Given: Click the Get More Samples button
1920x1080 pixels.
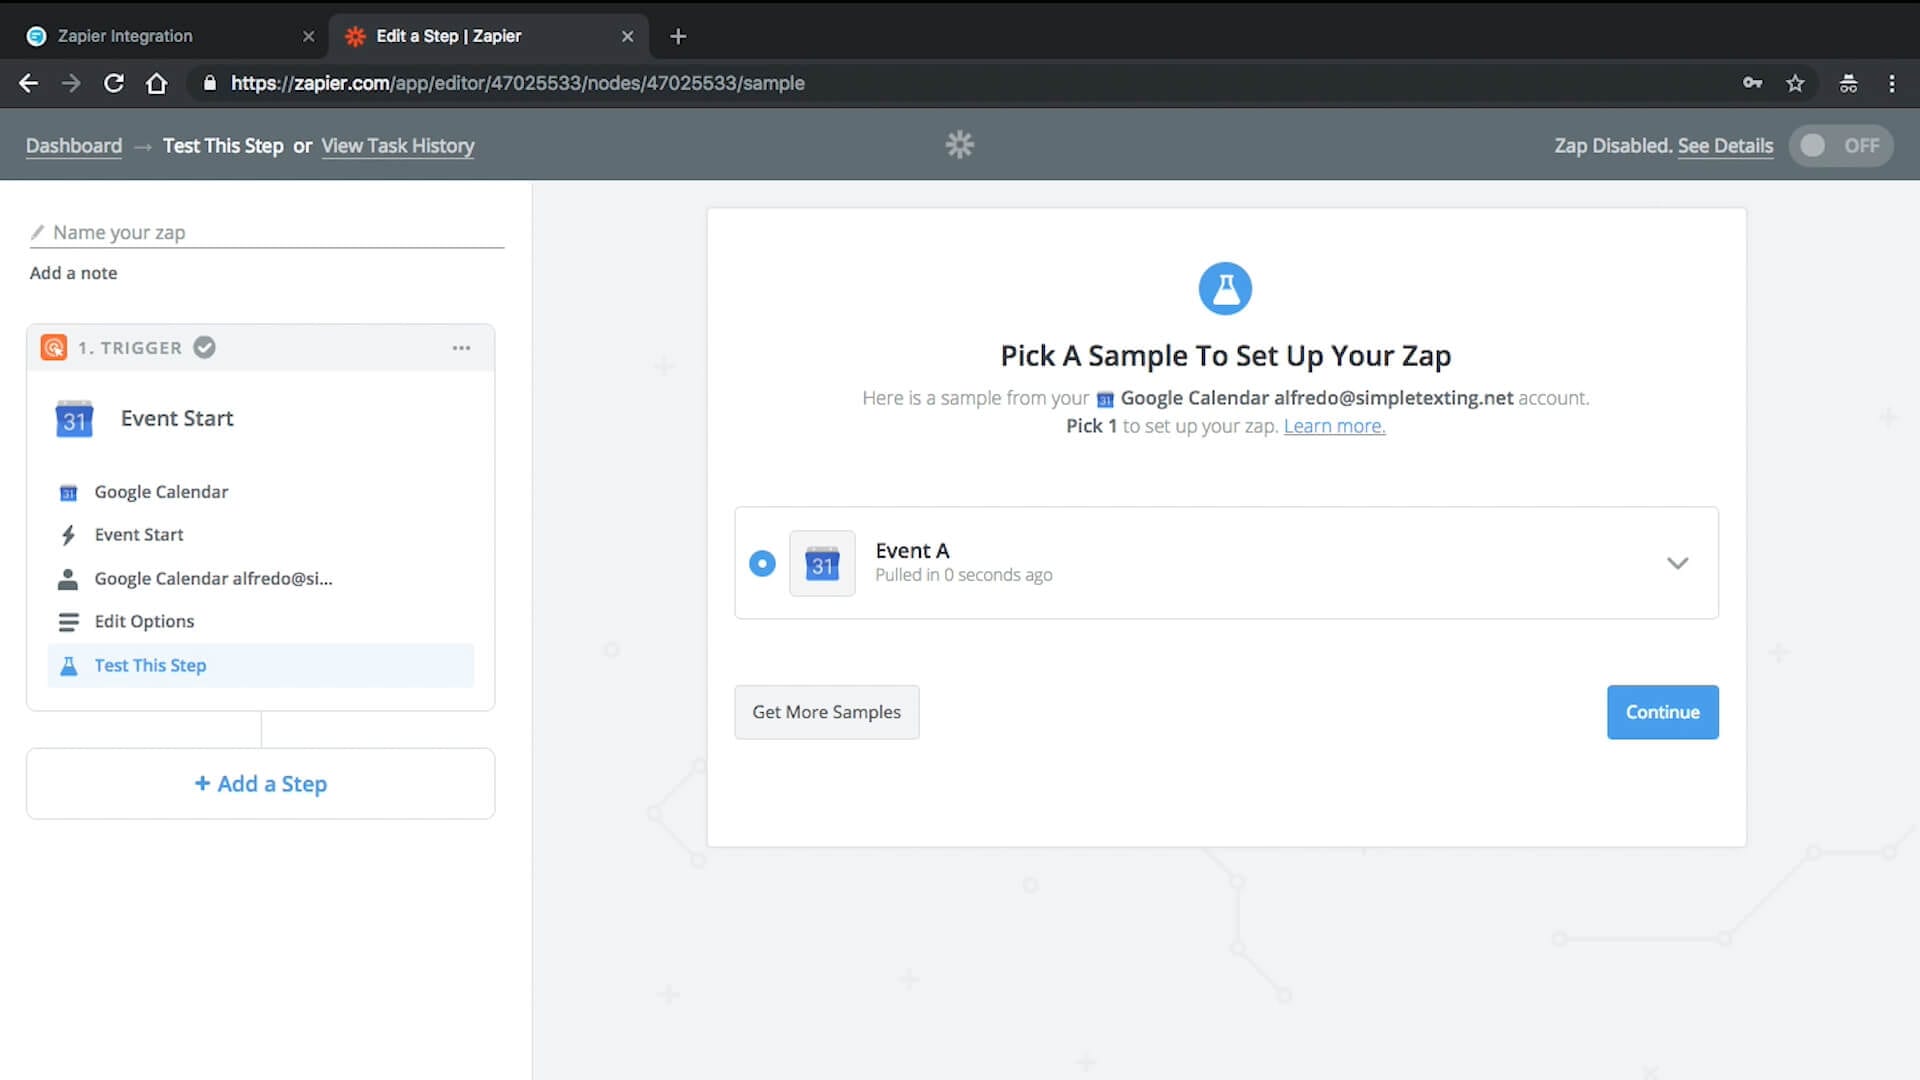Looking at the screenshot, I should tap(826, 712).
